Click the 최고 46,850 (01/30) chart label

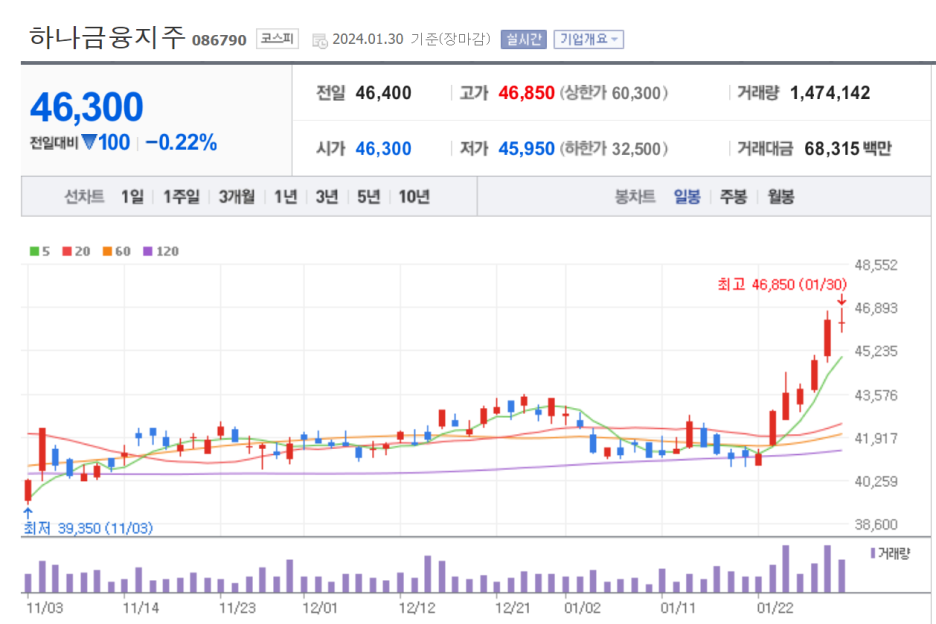click(782, 284)
